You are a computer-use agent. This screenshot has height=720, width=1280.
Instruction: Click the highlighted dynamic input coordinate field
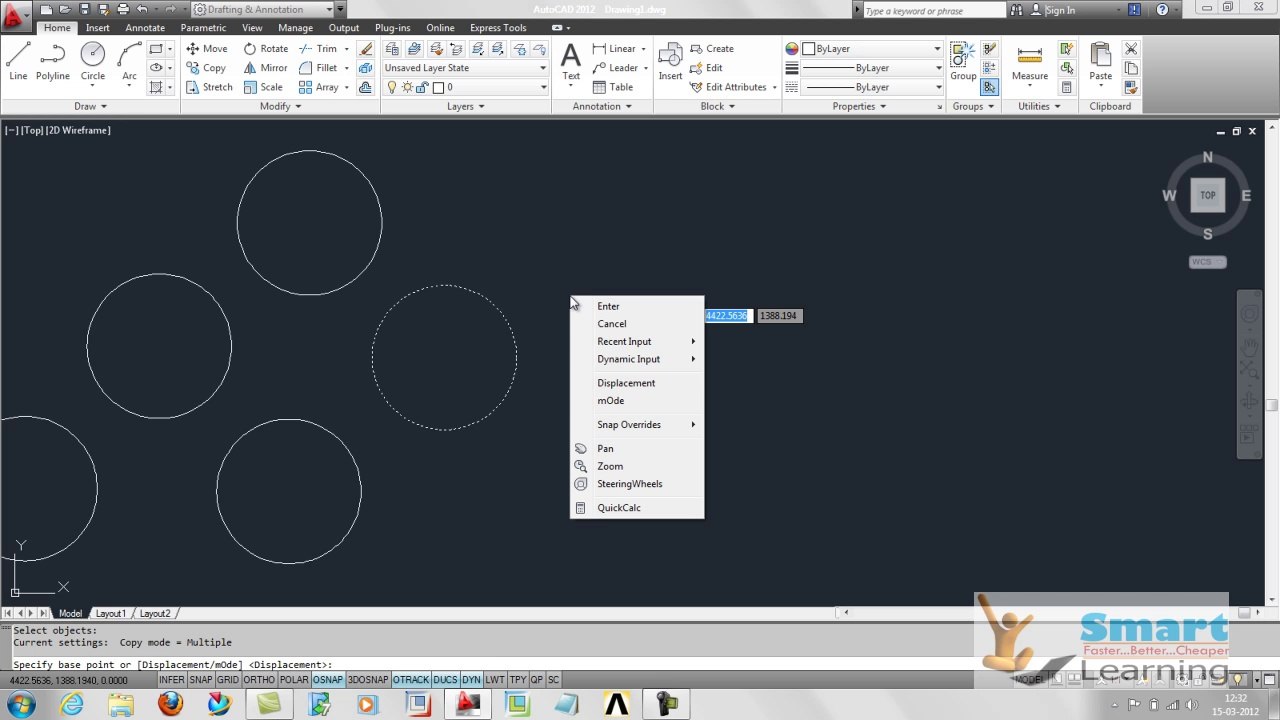point(727,316)
